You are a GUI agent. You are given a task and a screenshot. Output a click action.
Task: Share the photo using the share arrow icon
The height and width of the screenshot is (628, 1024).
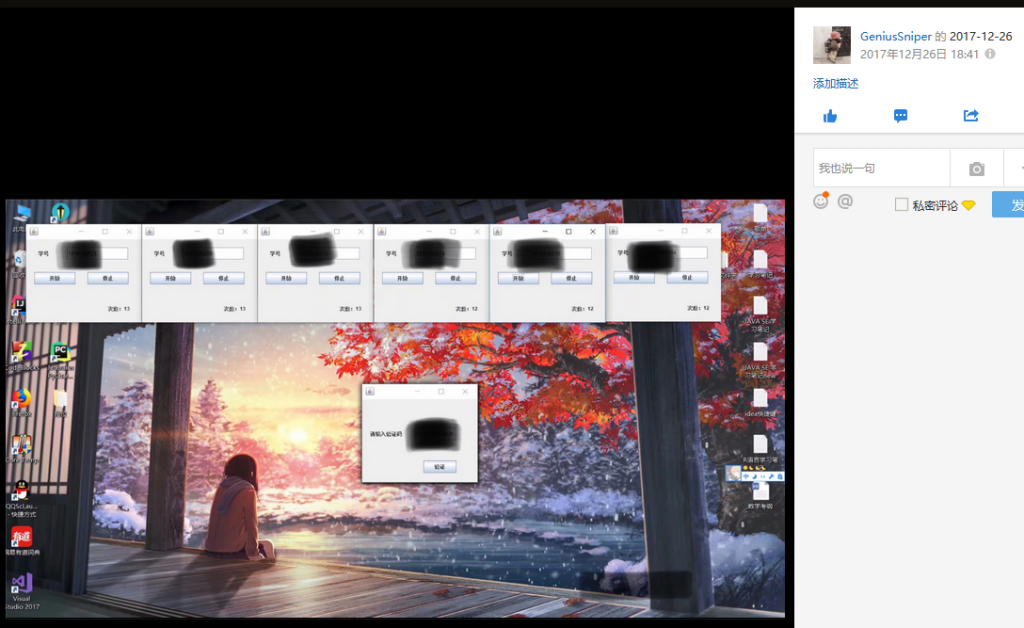(x=971, y=116)
